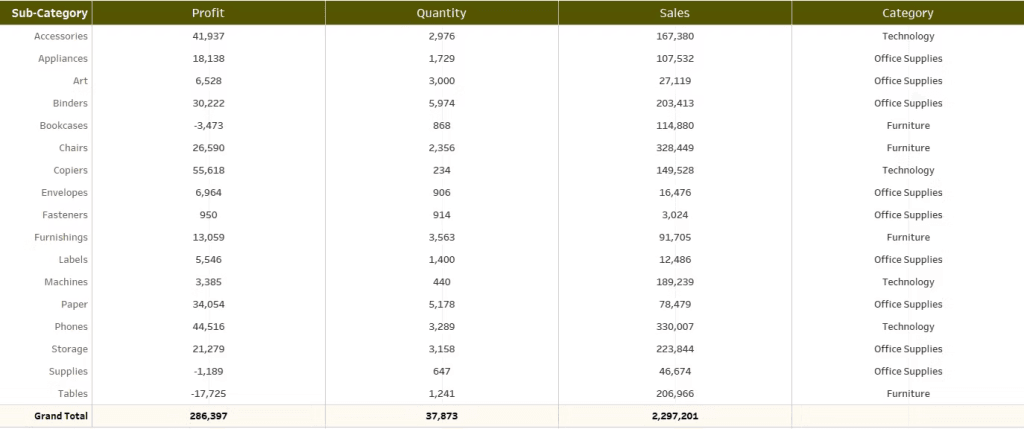Select the Paper quantity value 5,178
Image resolution: width=1024 pixels, height=429 pixels.
(x=441, y=304)
